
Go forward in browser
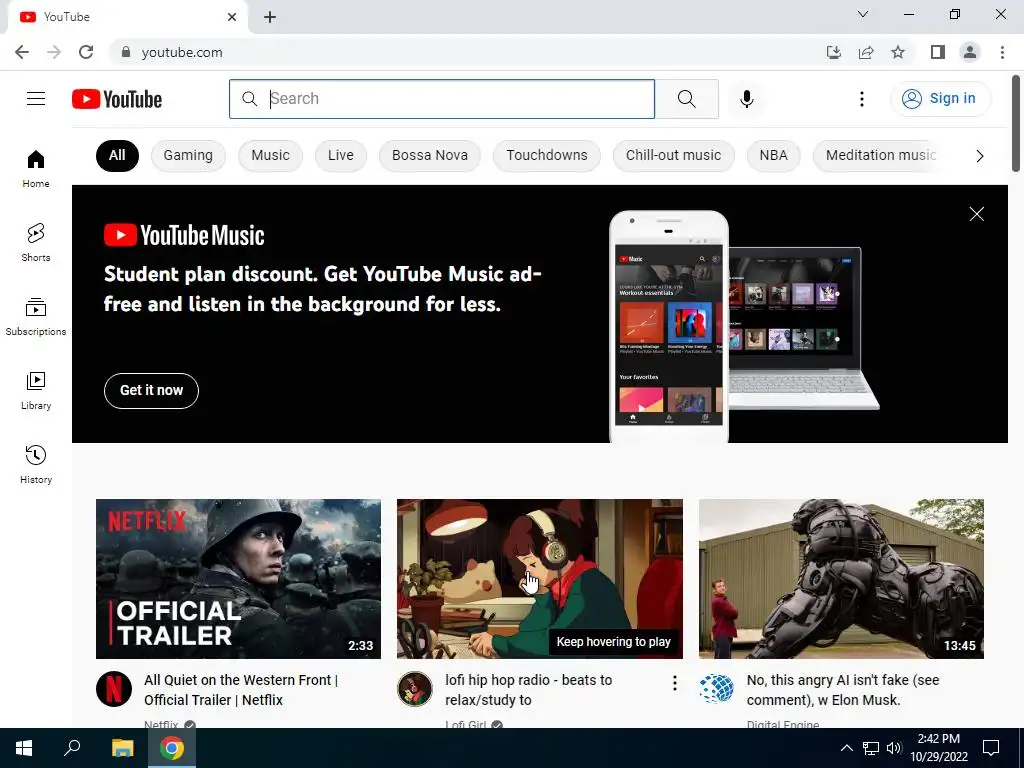tap(54, 52)
